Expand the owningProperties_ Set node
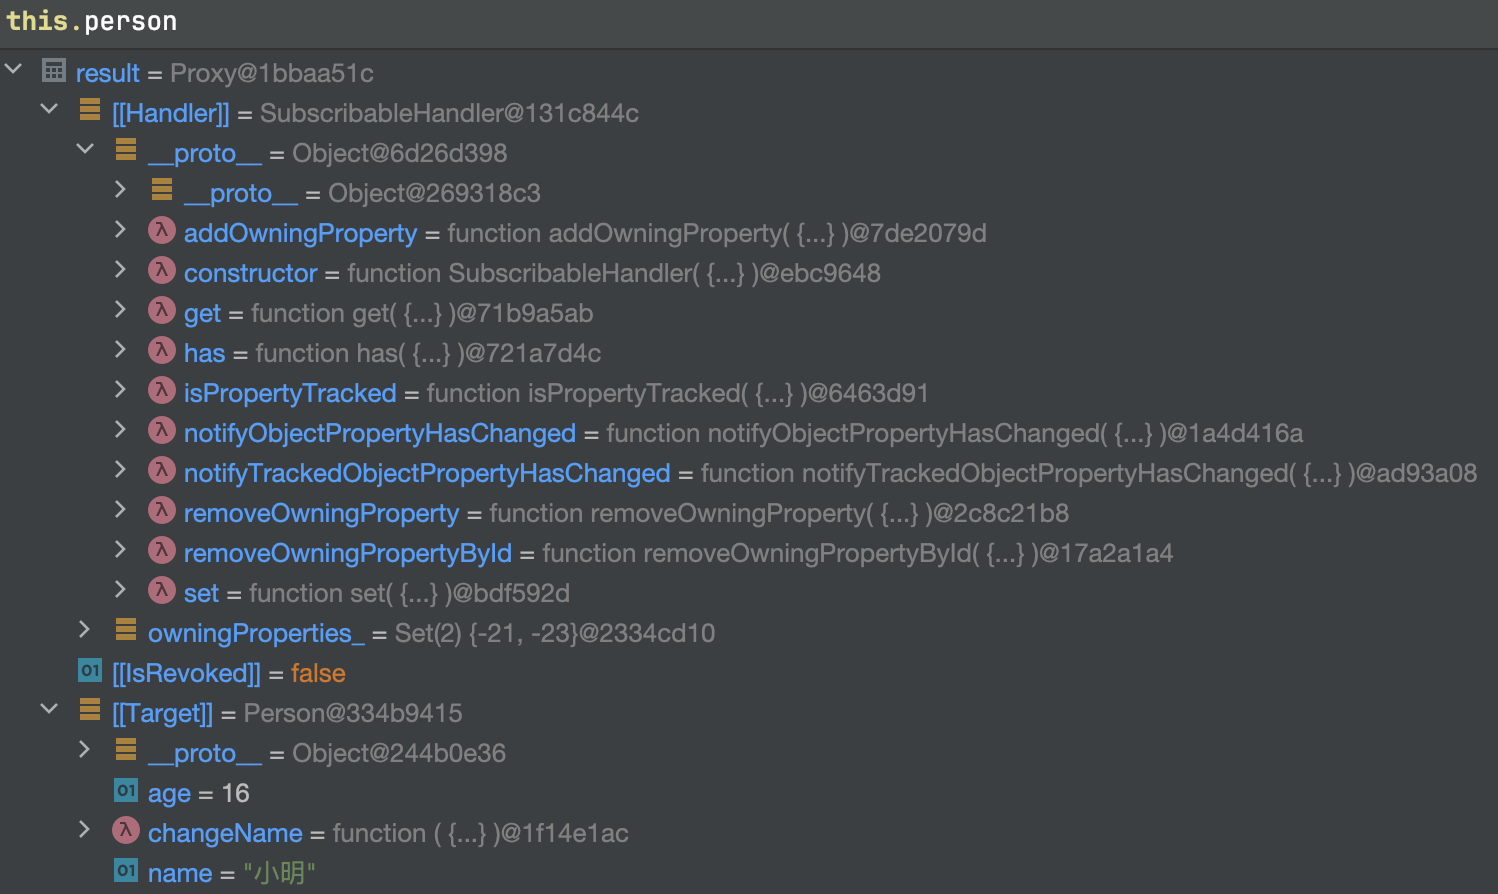Image resolution: width=1498 pixels, height=894 pixels. (x=85, y=629)
